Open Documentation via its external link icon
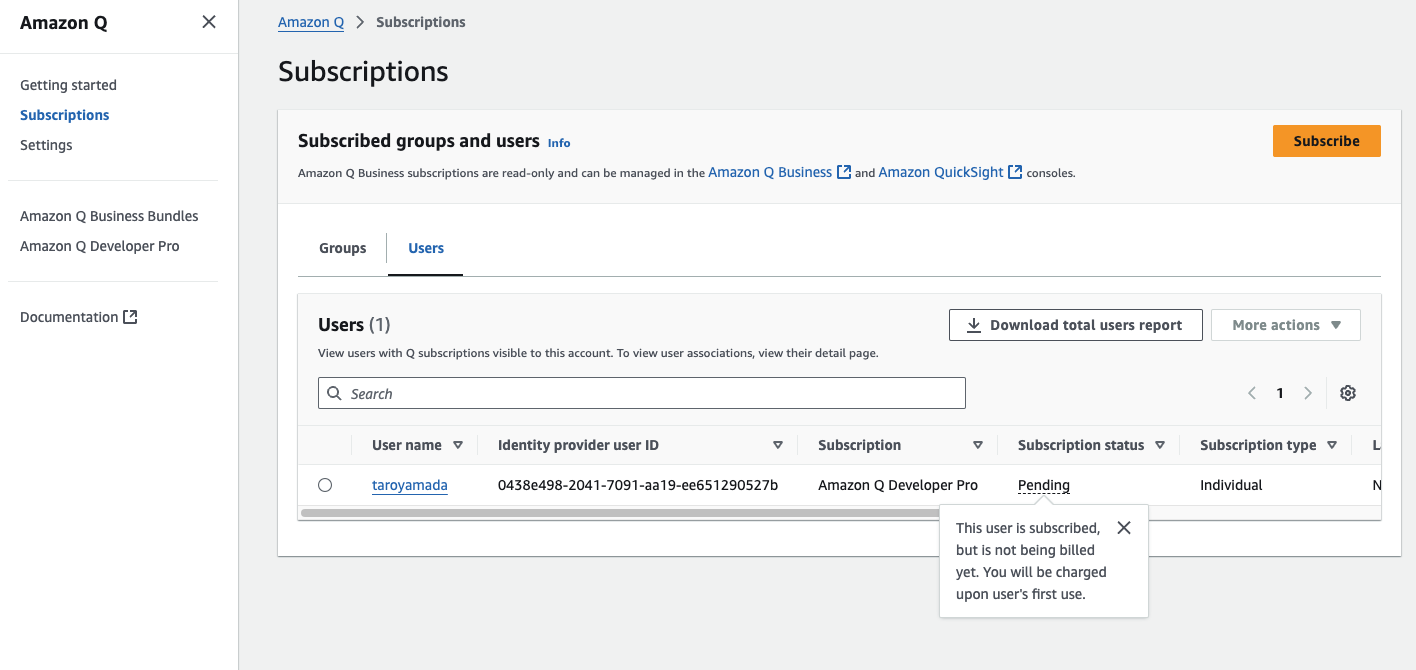The height and width of the screenshot is (670, 1416). pyautogui.click(x=131, y=316)
